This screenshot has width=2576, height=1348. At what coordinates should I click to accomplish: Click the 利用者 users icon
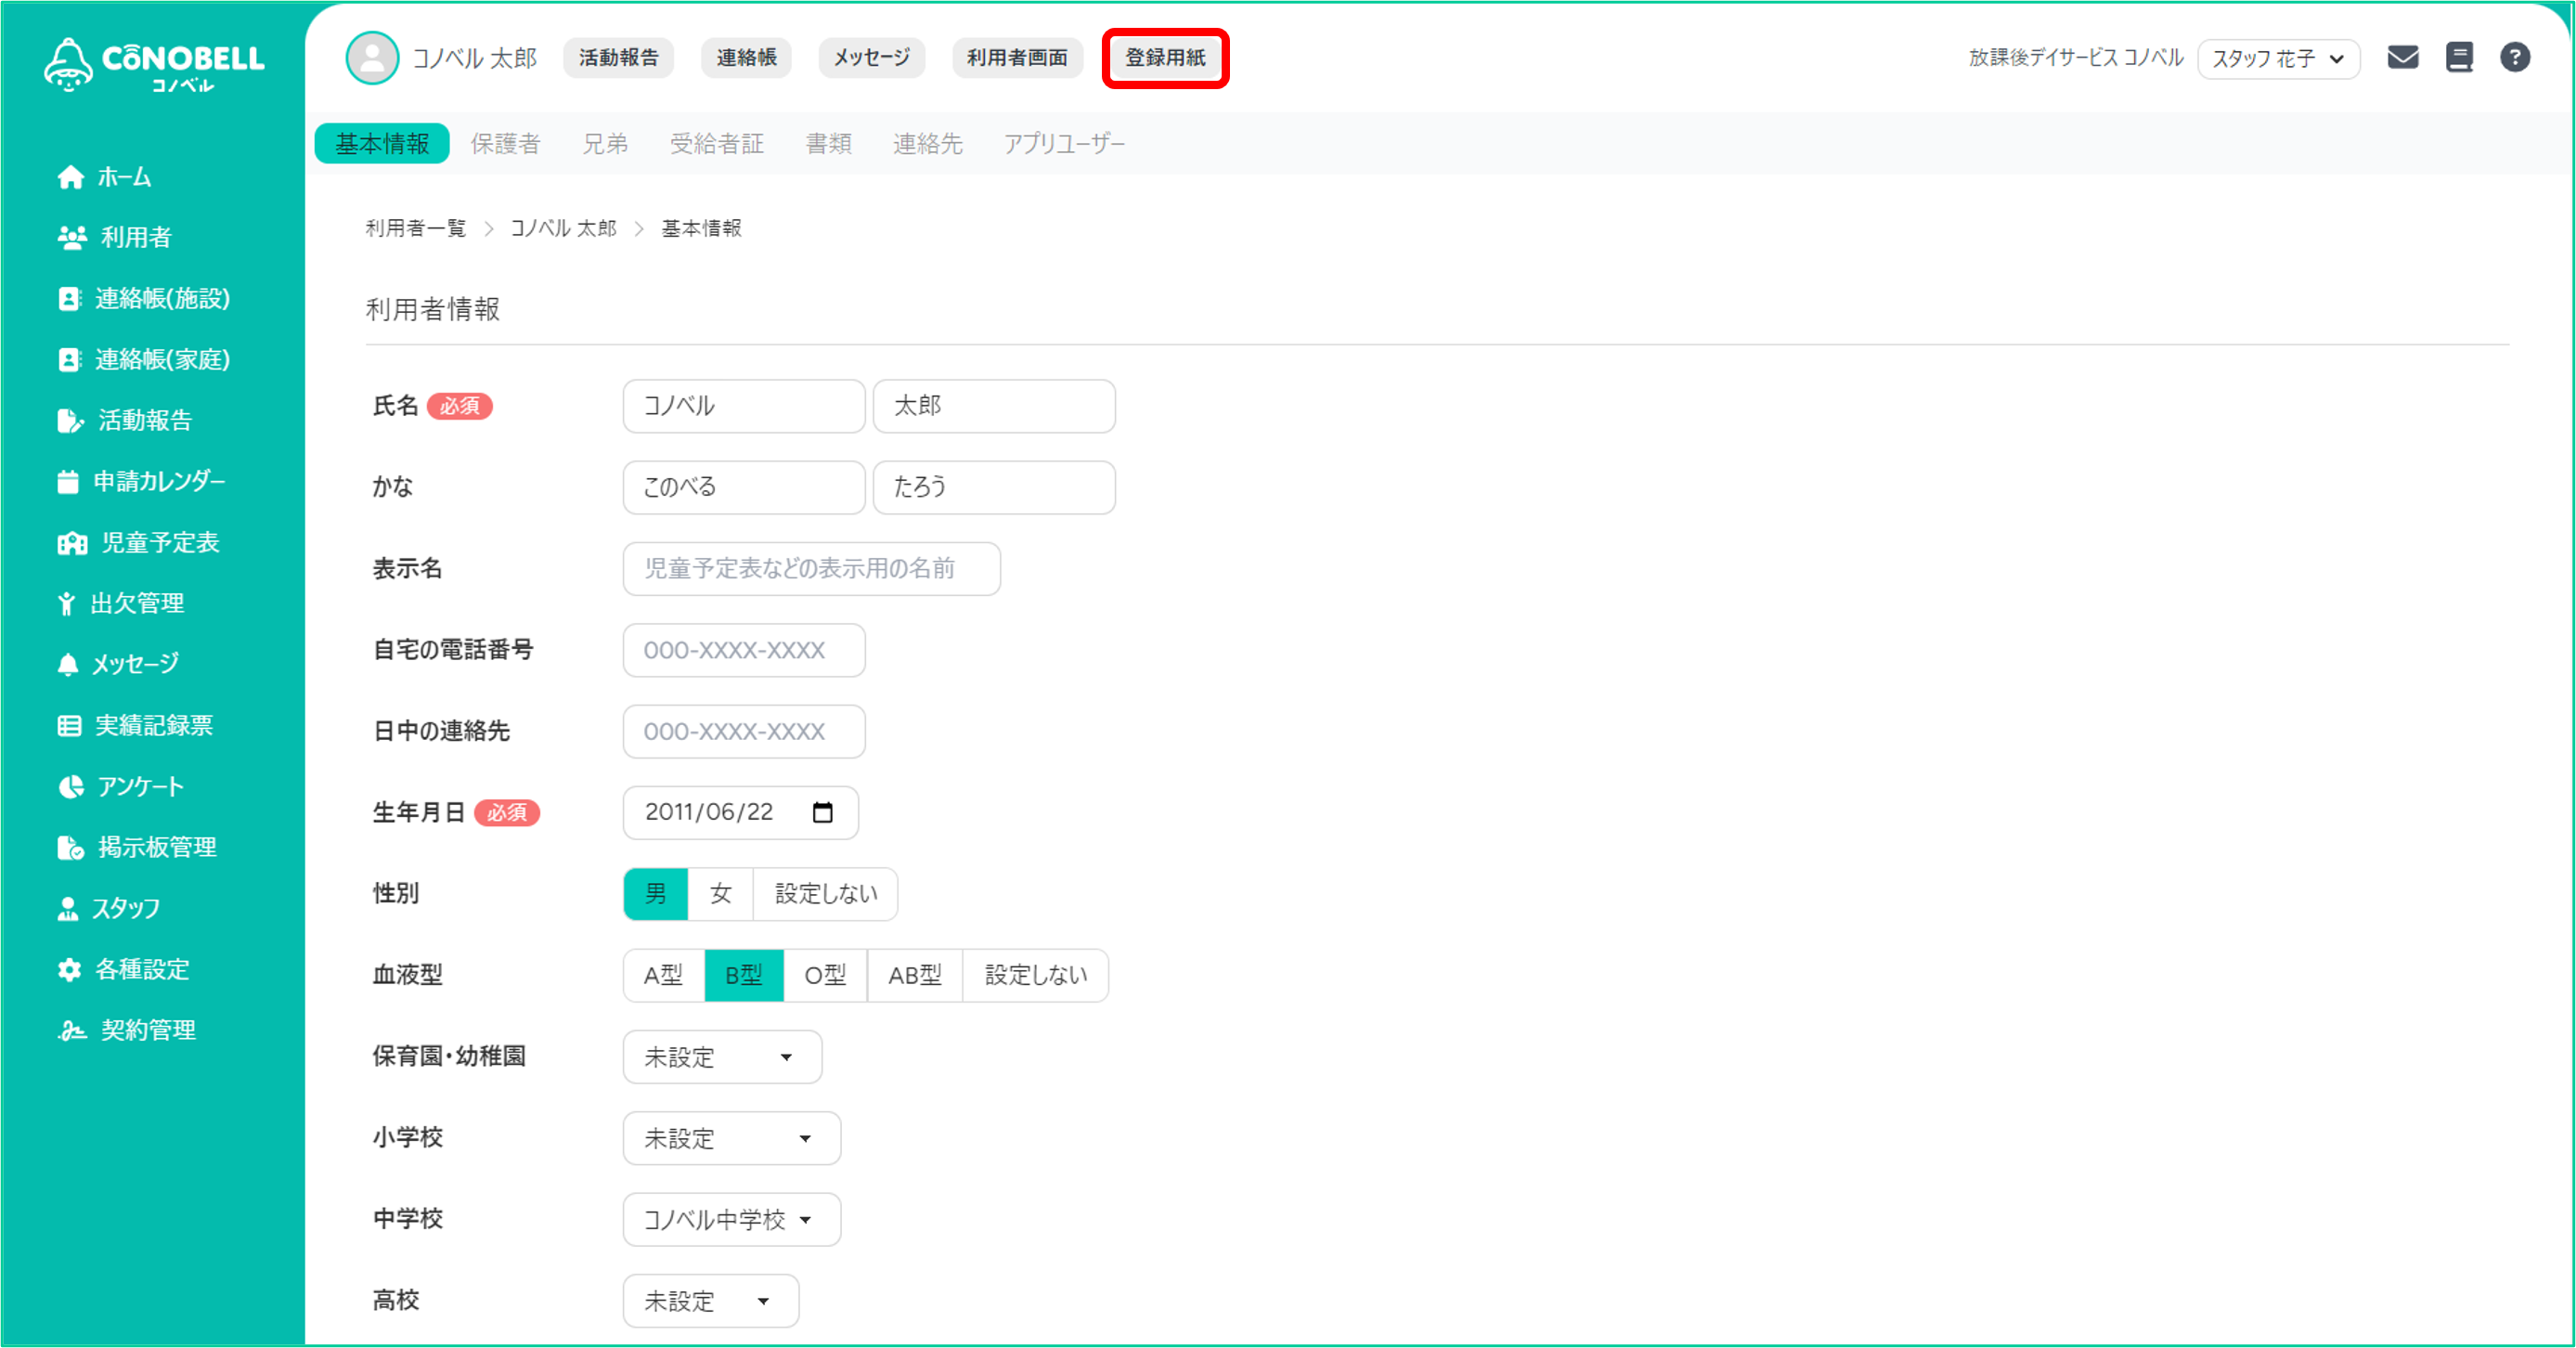point(72,237)
